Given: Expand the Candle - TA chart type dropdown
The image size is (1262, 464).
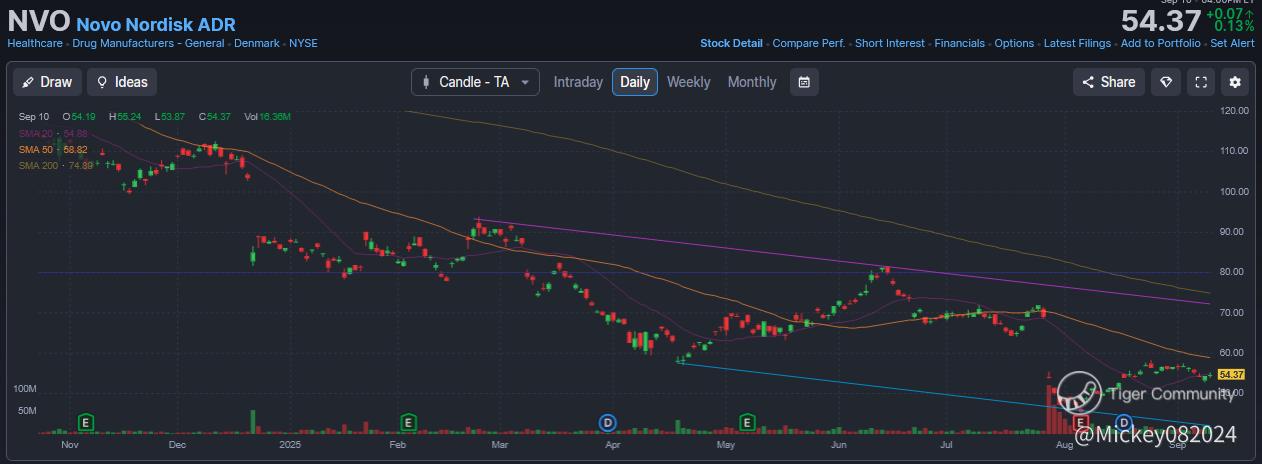Looking at the screenshot, I should 475,82.
